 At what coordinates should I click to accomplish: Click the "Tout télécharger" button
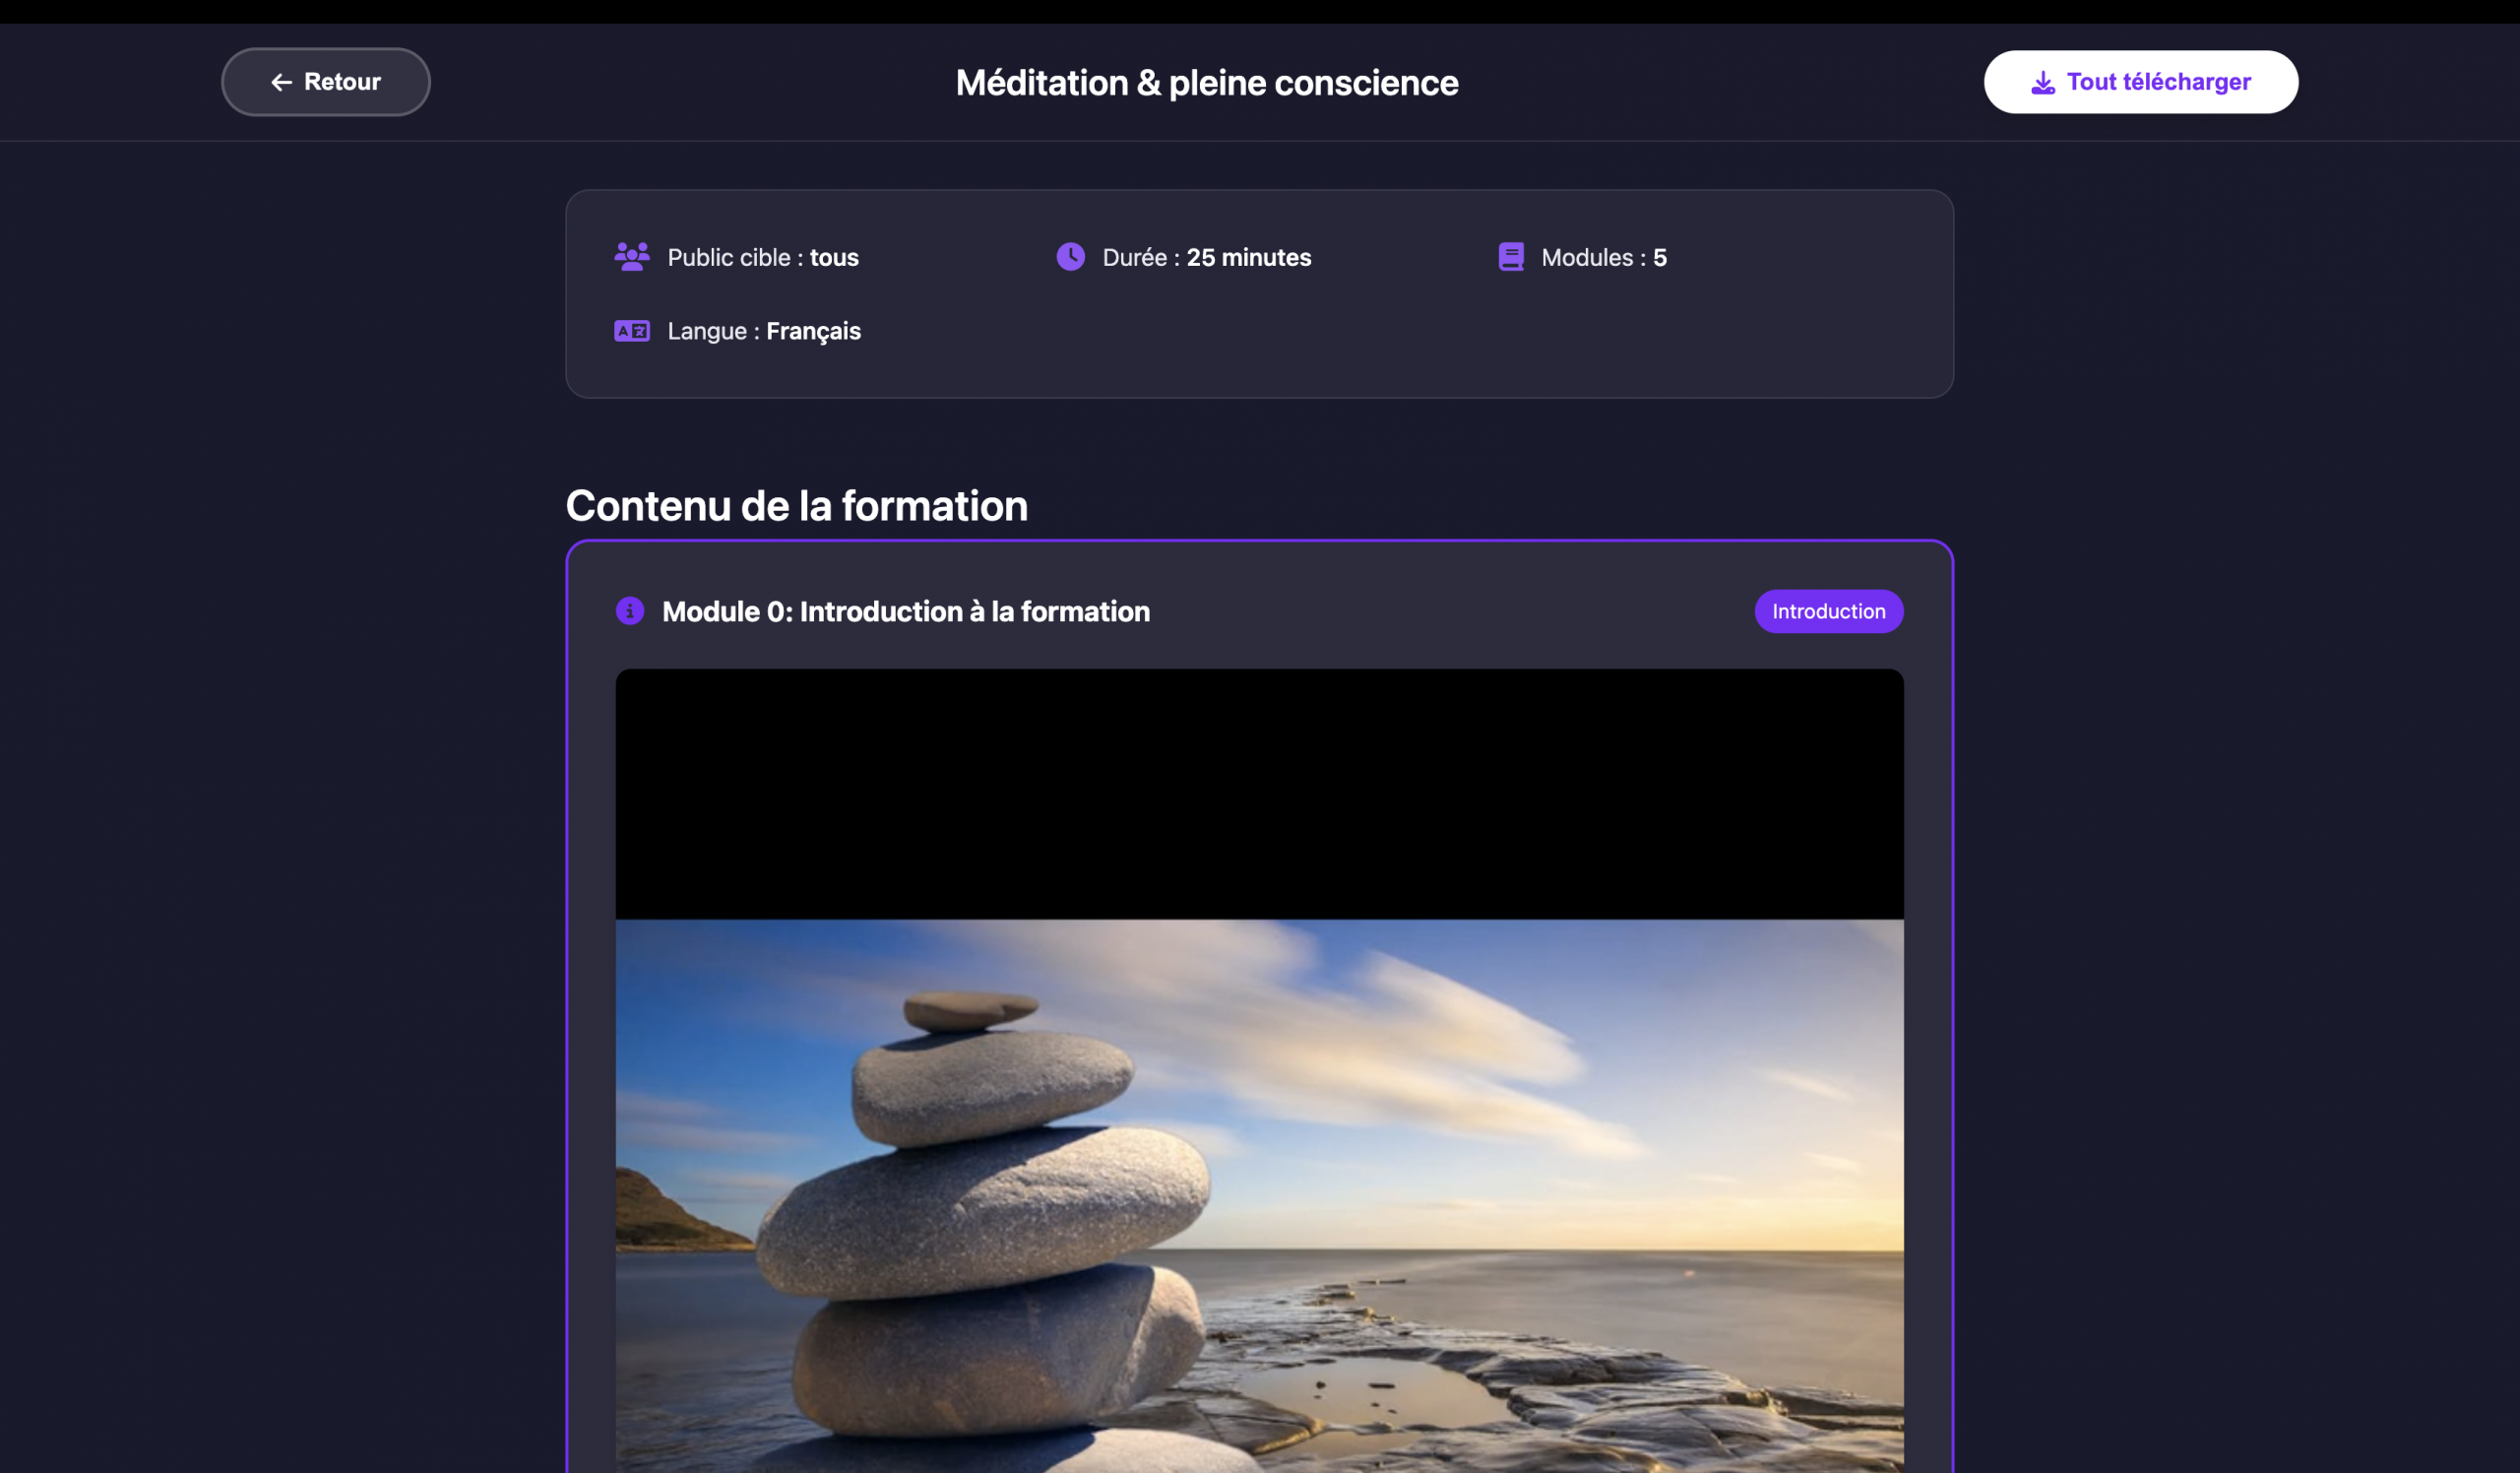pos(2140,81)
